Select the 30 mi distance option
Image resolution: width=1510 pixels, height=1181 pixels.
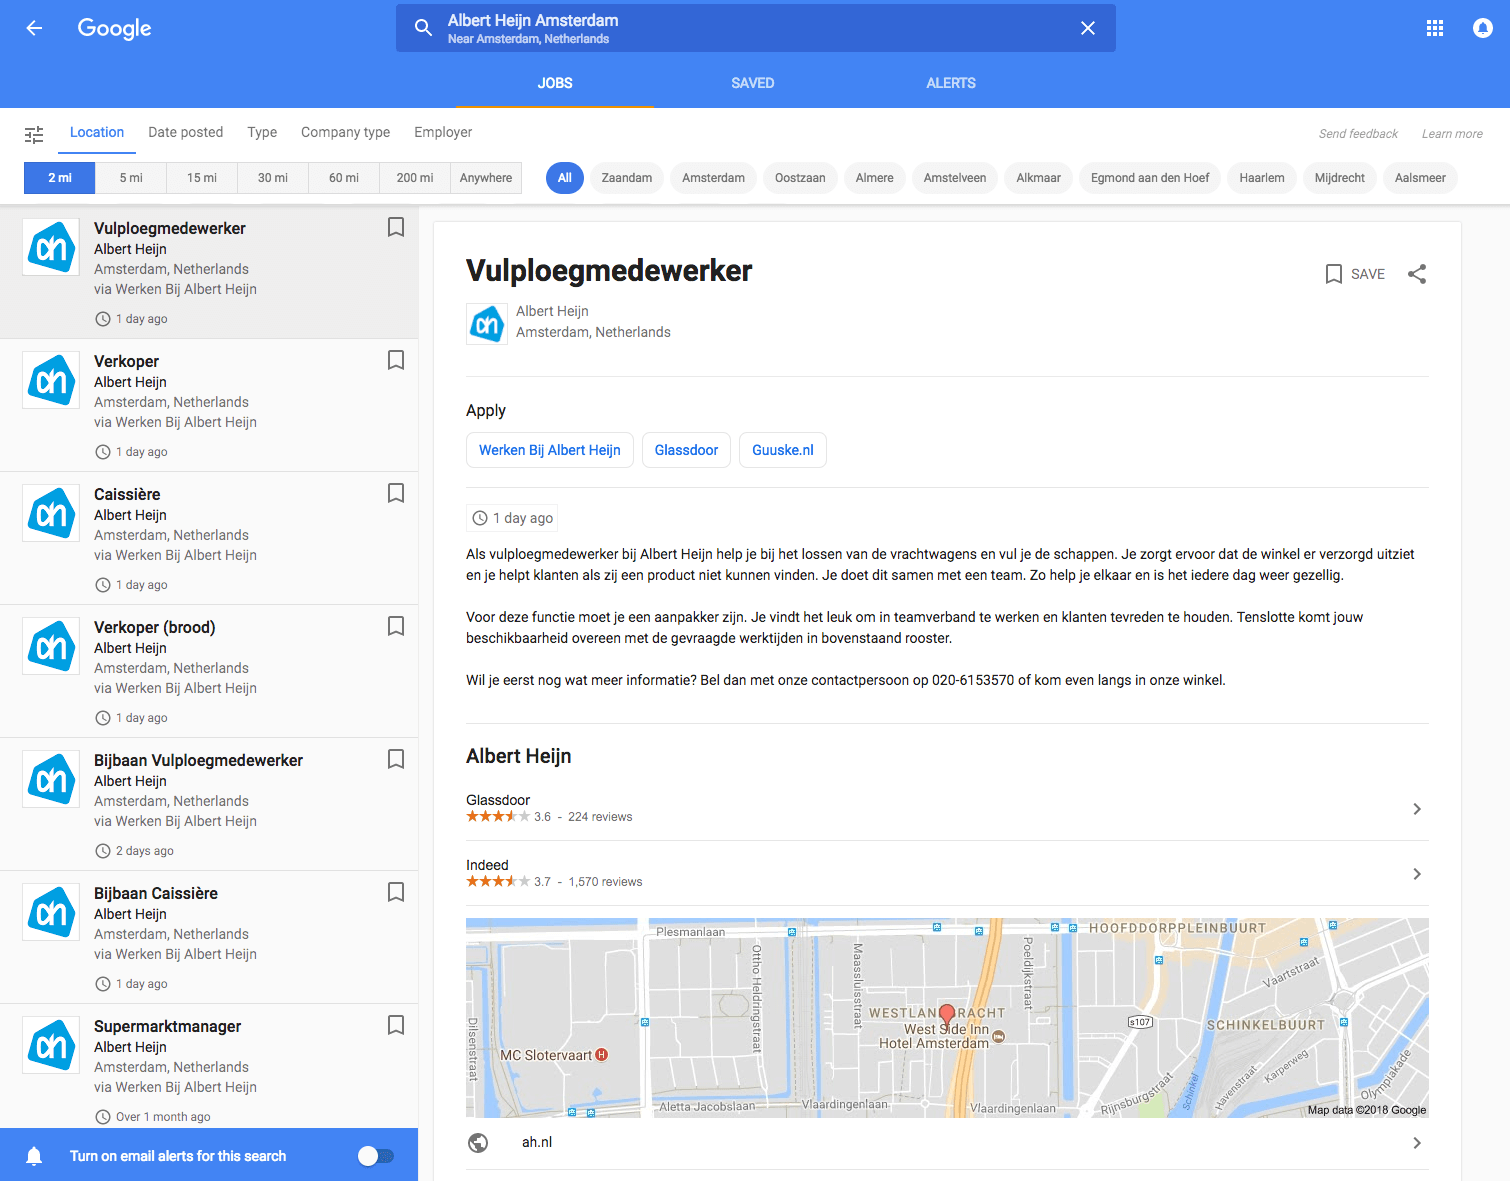point(273,178)
